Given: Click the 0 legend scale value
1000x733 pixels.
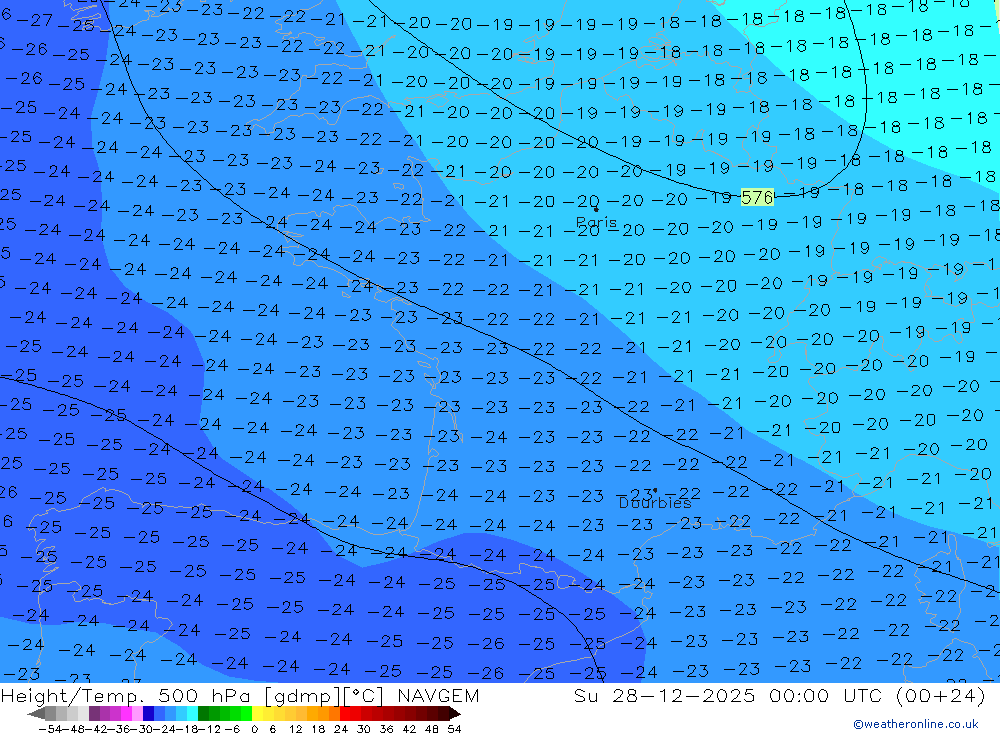Looking at the screenshot, I should (254, 729).
